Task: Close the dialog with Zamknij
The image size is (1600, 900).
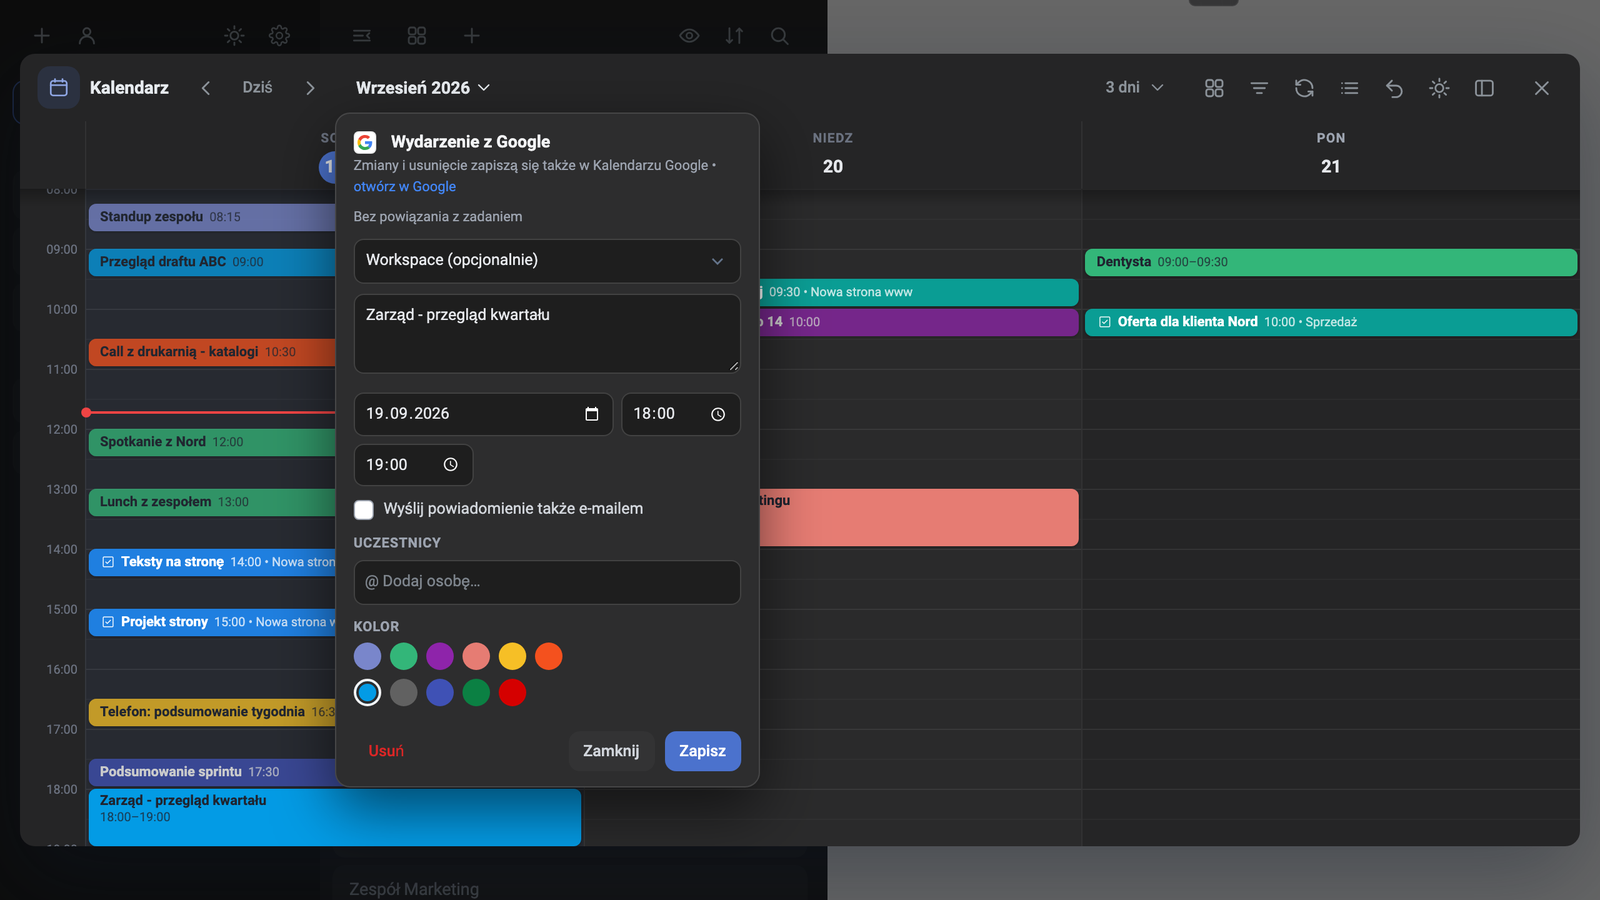Action: click(x=611, y=751)
